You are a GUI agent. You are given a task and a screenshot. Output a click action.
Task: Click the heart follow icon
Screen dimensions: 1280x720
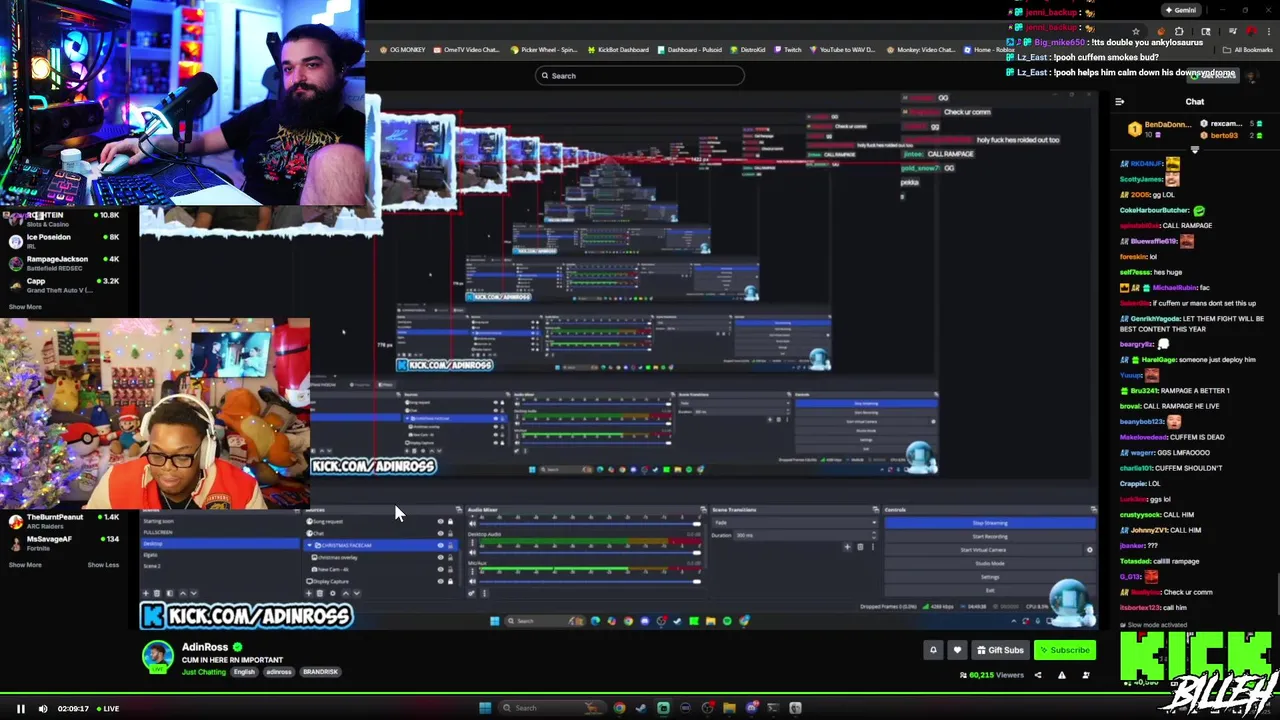[957, 650]
